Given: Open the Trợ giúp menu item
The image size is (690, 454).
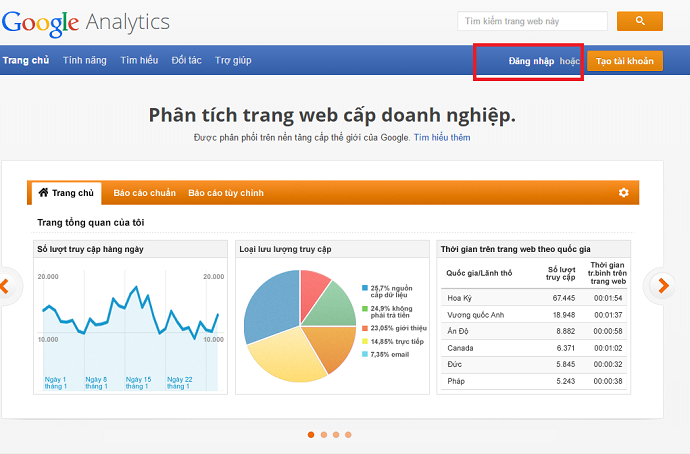Looking at the screenshot, I should [233, 60].
